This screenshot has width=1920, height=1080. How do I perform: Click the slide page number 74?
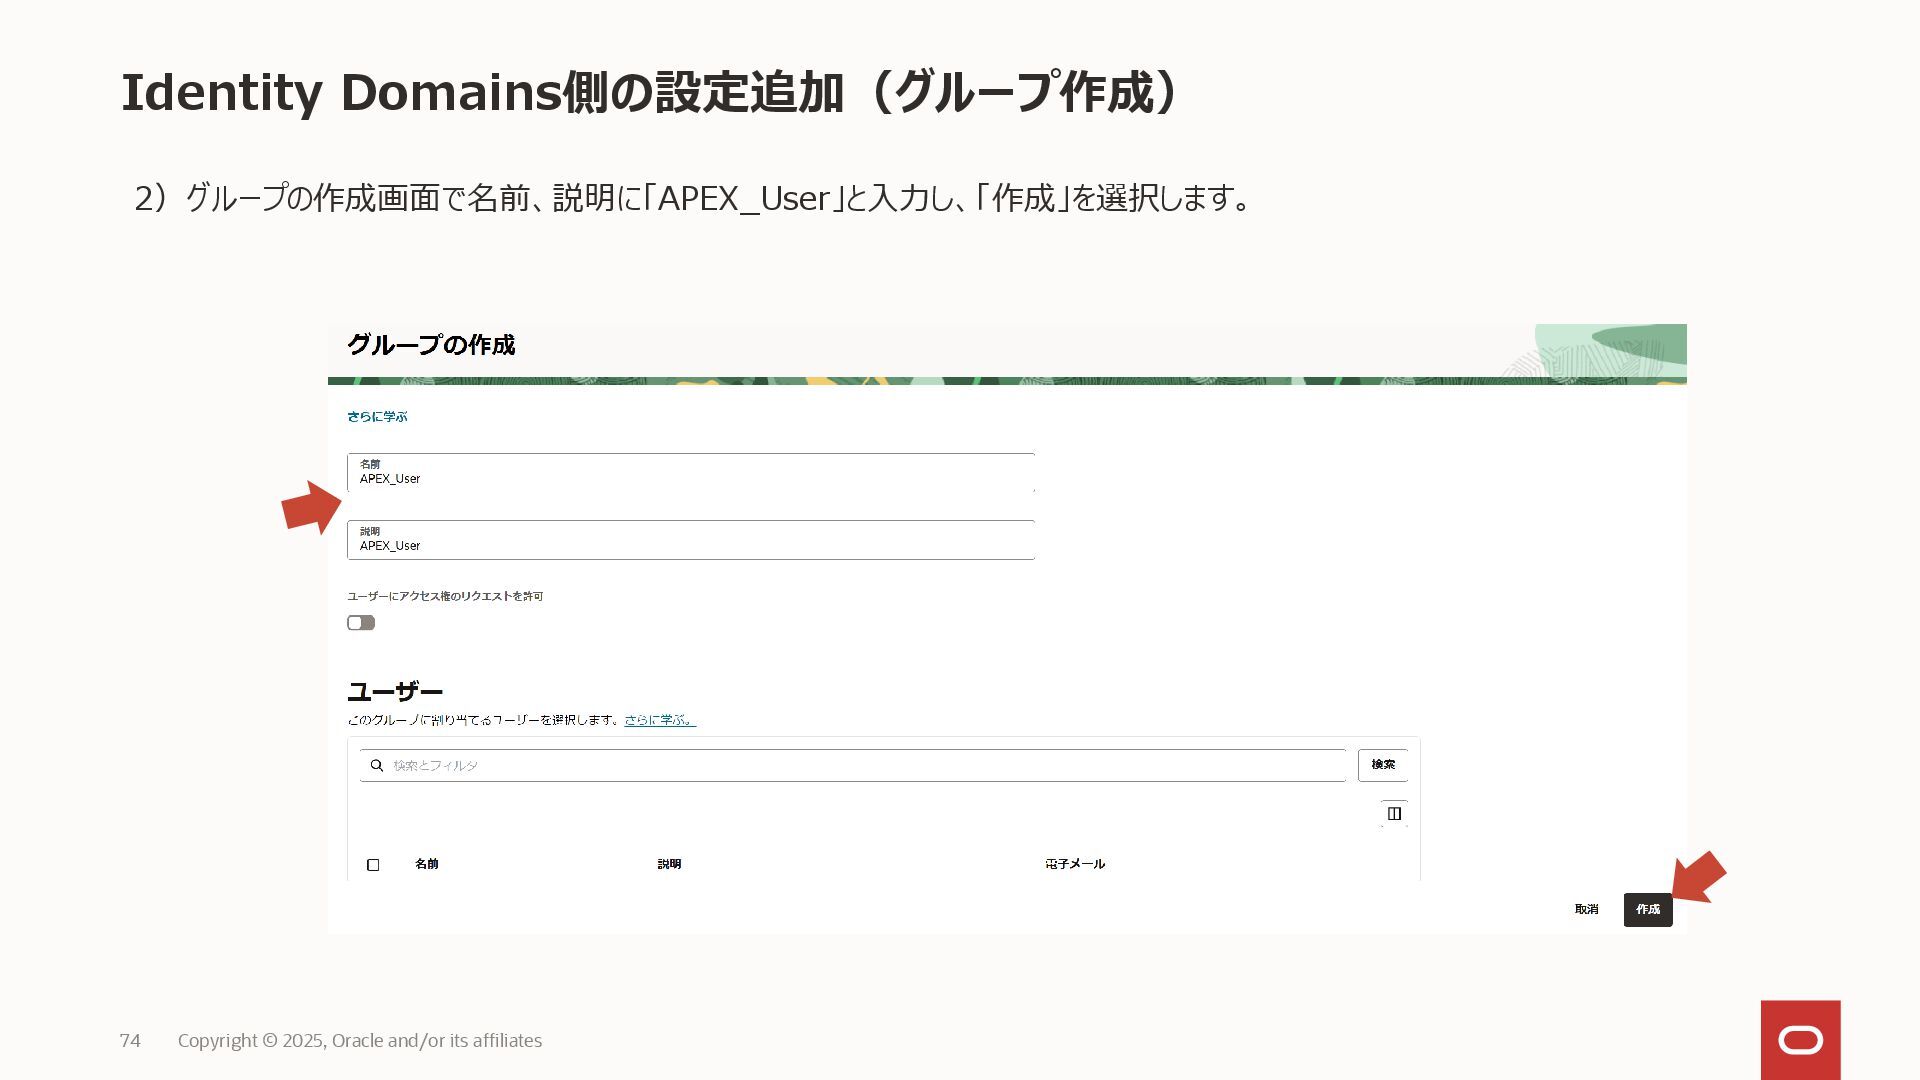(x=130, y=1041)
